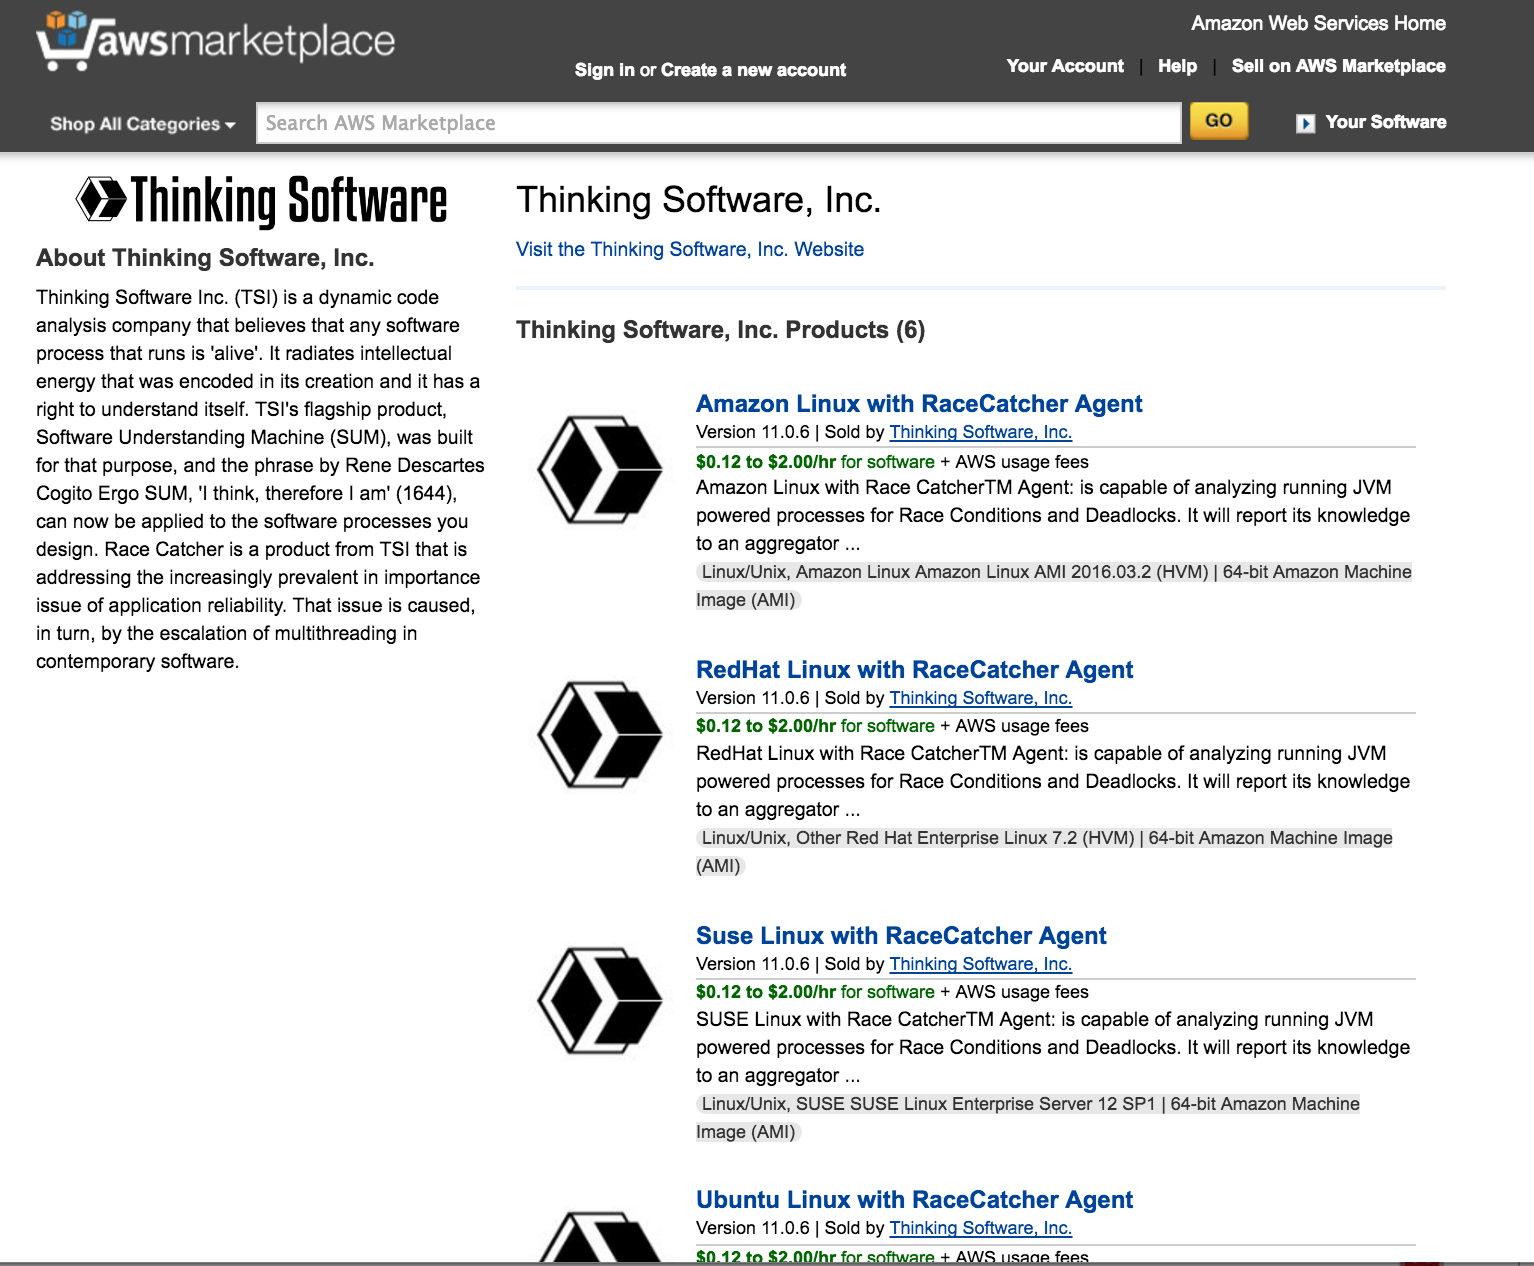Click seller link under Ubuntu Linux product
This screenshot has height=1266, width=1534.
[x=981, y=1228]
